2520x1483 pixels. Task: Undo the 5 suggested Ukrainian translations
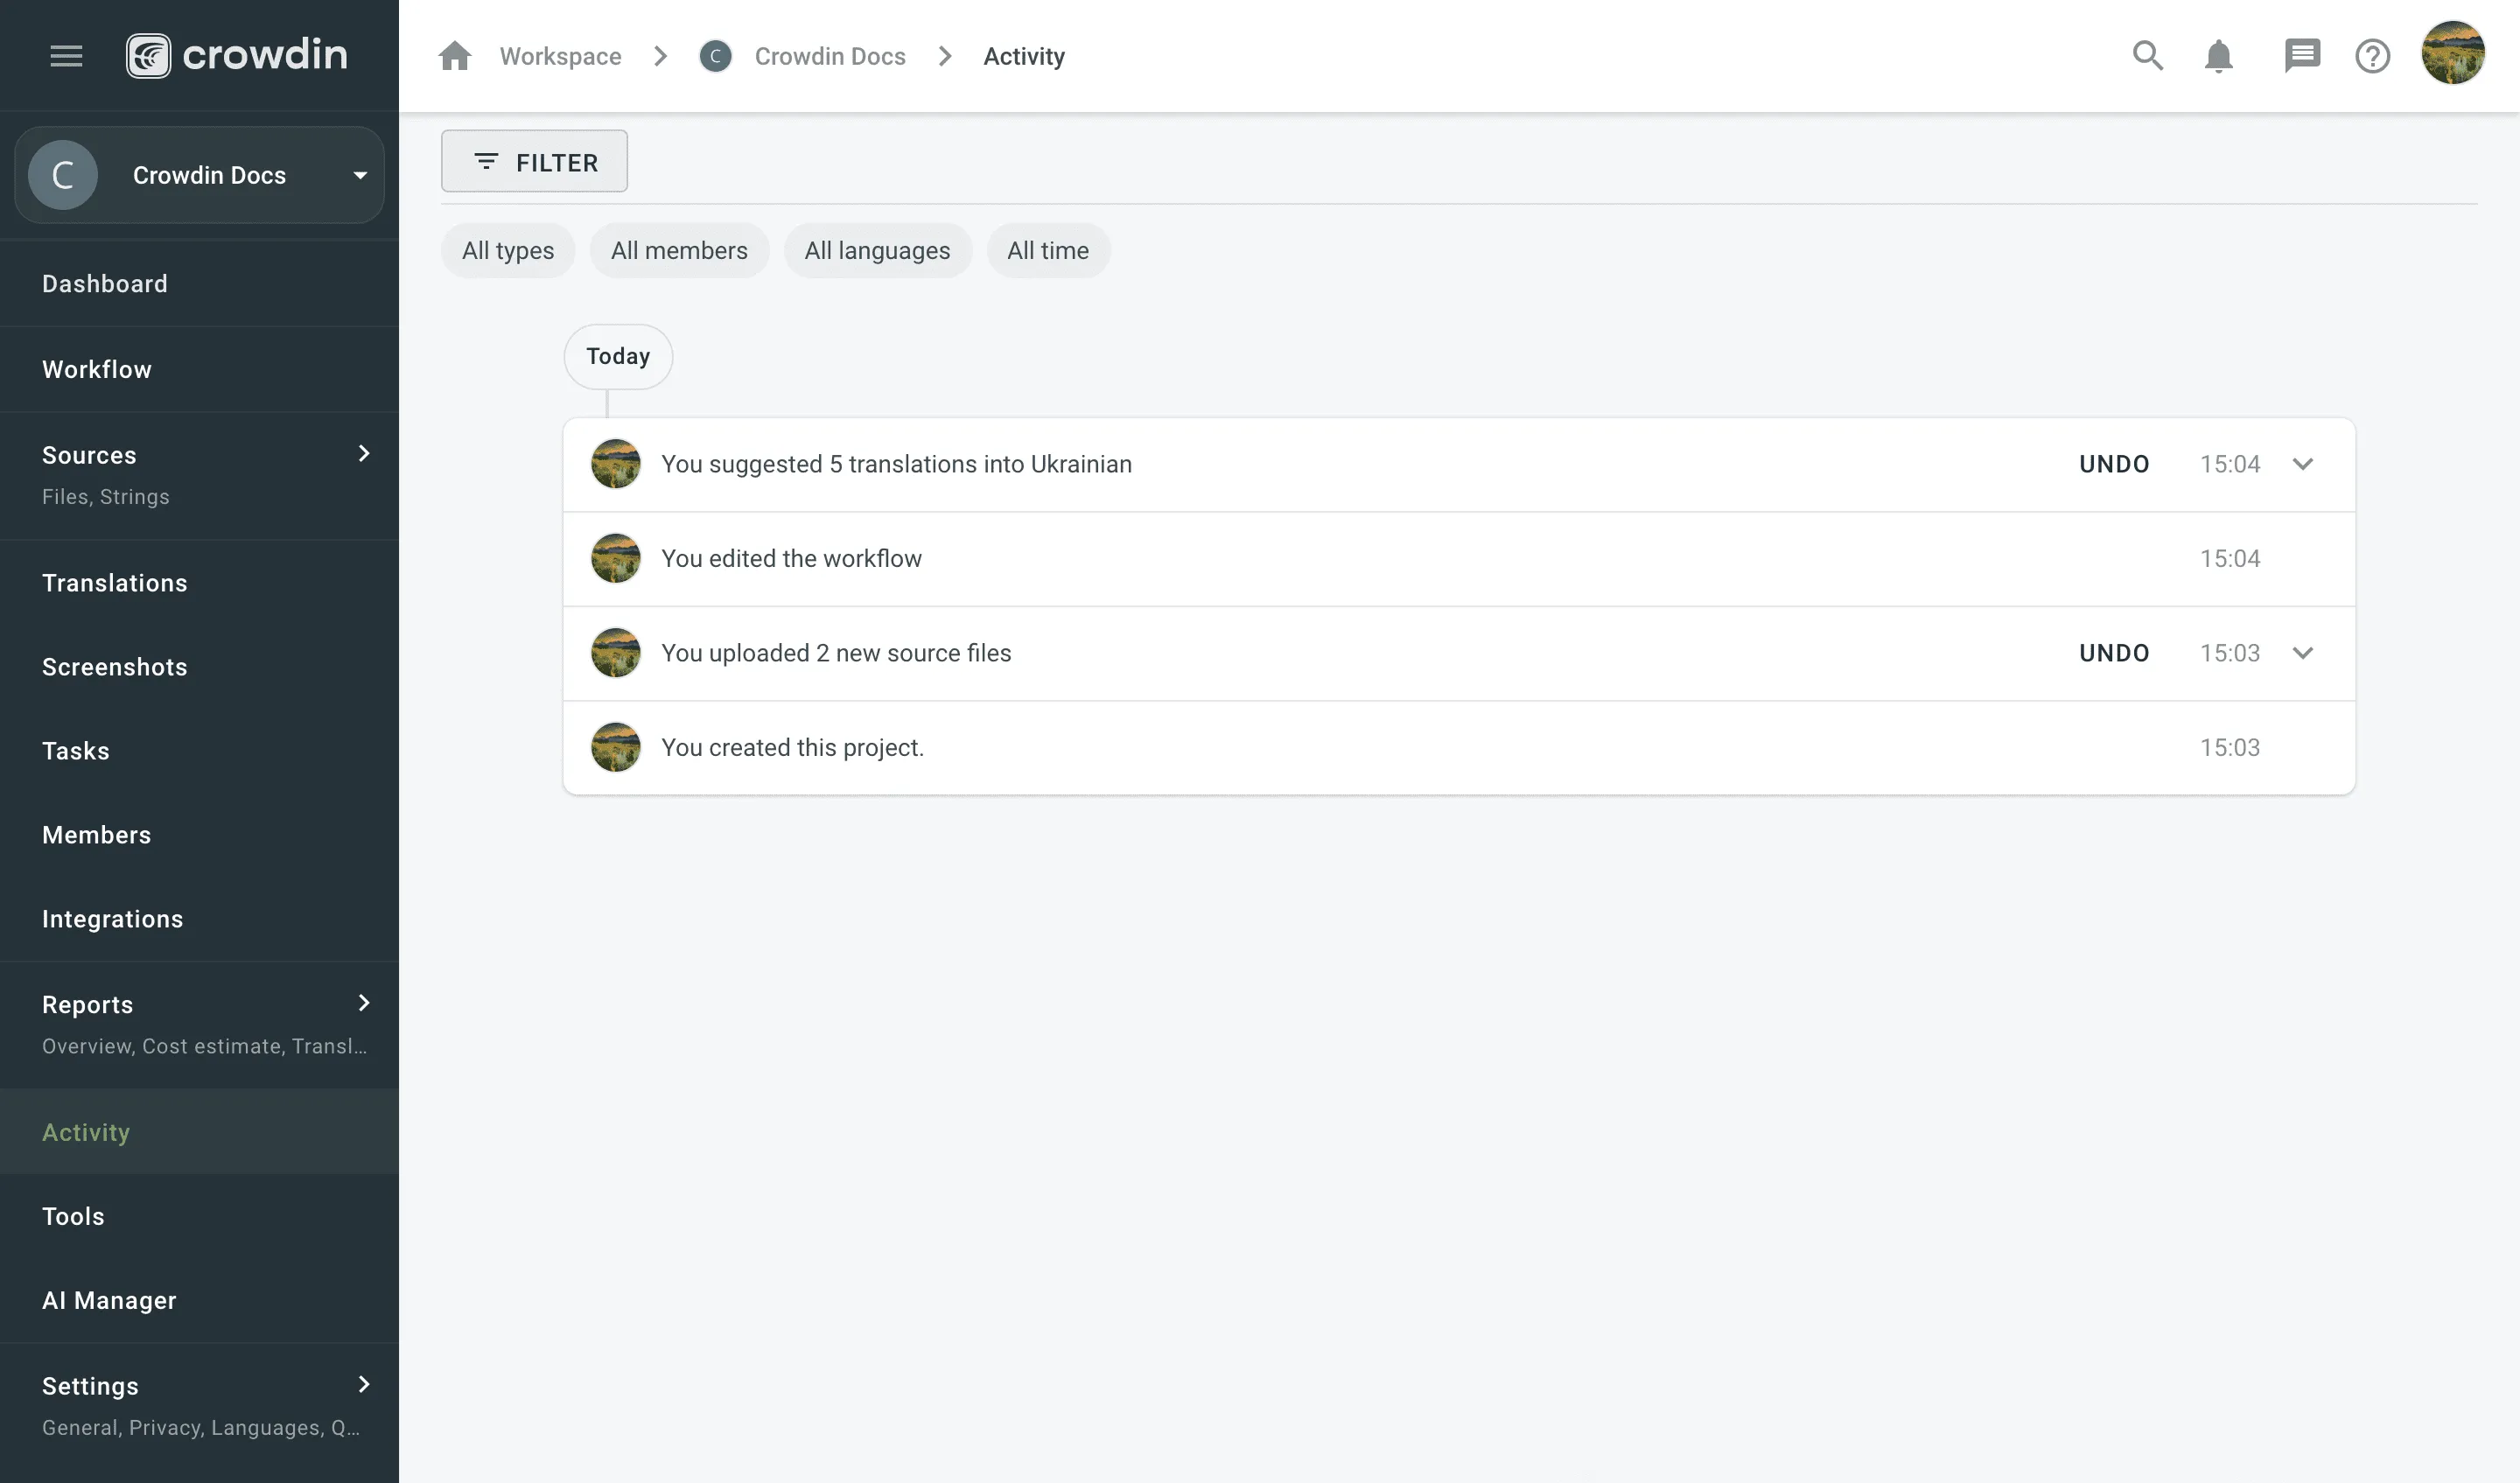point(2115,463)
